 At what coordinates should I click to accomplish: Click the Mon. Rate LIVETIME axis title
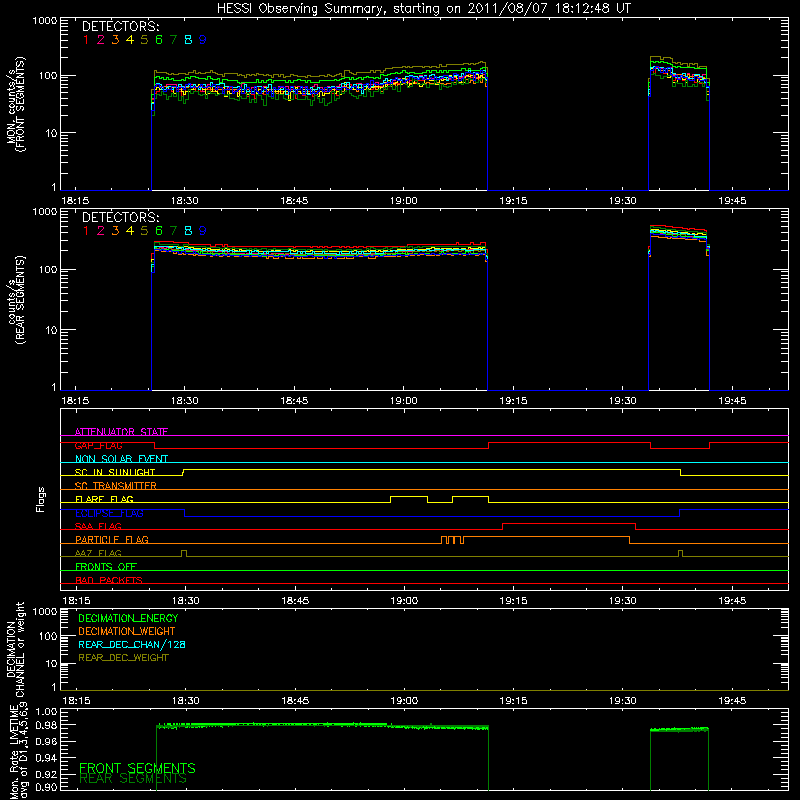coord(19,751)
